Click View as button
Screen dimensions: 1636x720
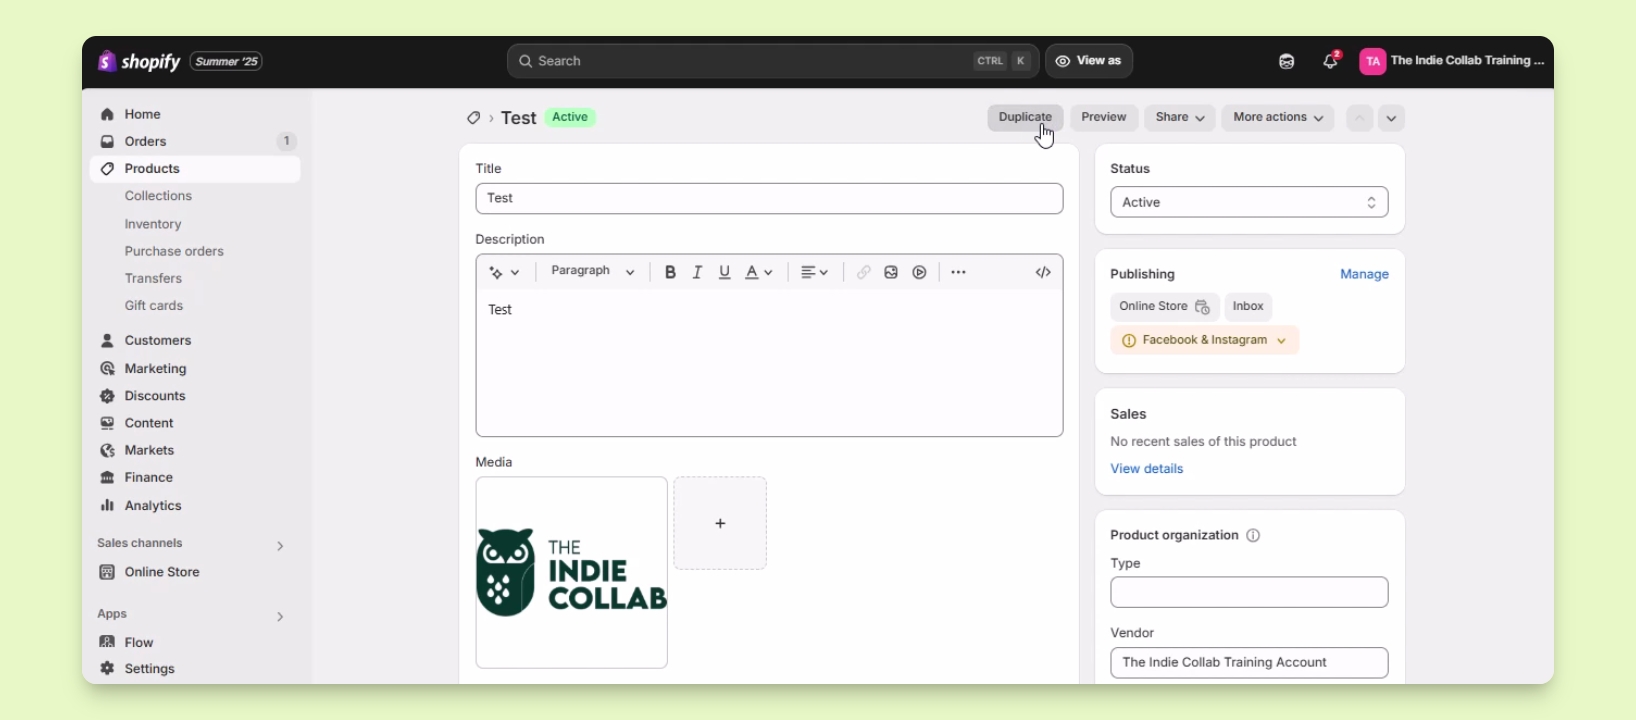1089,61
